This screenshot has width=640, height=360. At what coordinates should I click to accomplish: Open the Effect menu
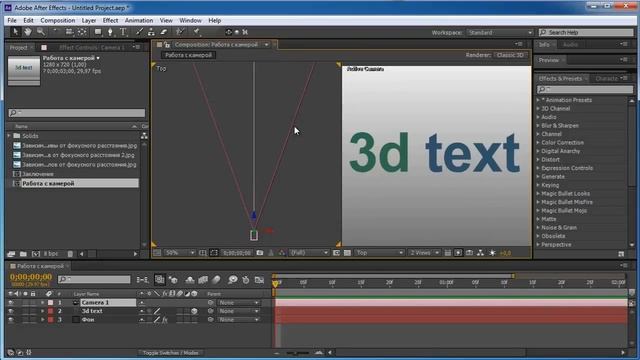(x=110, y=20)
